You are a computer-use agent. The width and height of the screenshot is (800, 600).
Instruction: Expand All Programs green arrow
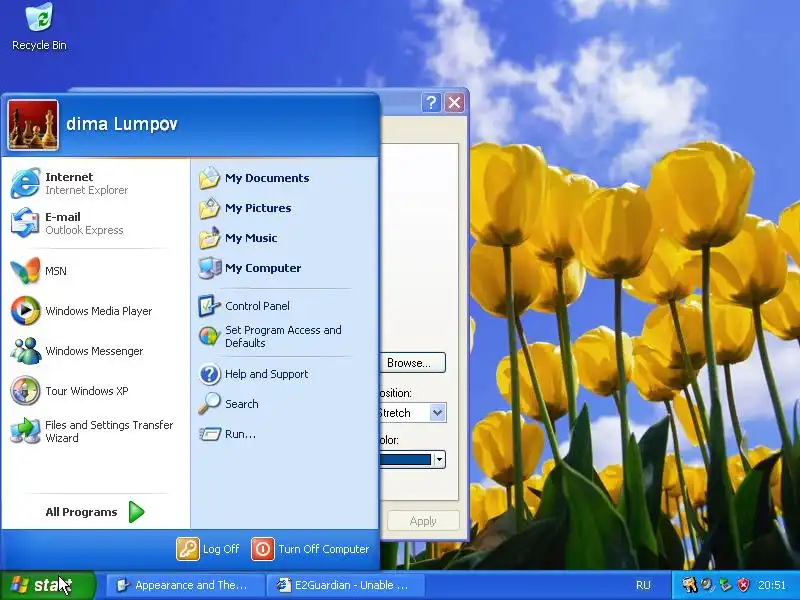coord(136,512)
